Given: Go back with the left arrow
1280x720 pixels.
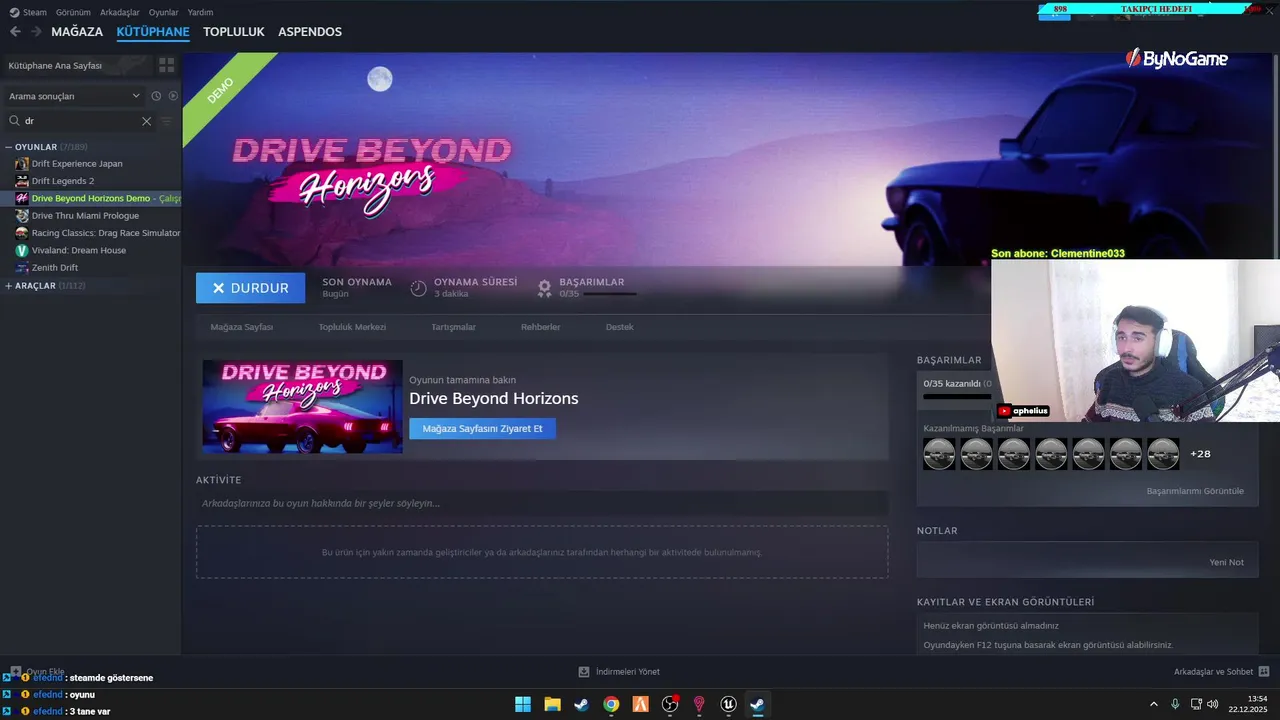Looking at the screenshot, I should click(15, 32).
